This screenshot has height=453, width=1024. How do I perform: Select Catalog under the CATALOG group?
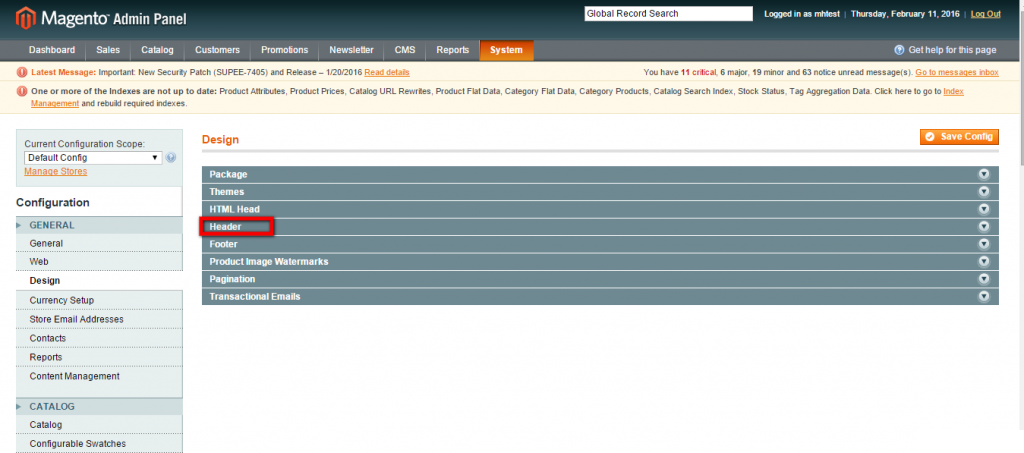(99, 425)
